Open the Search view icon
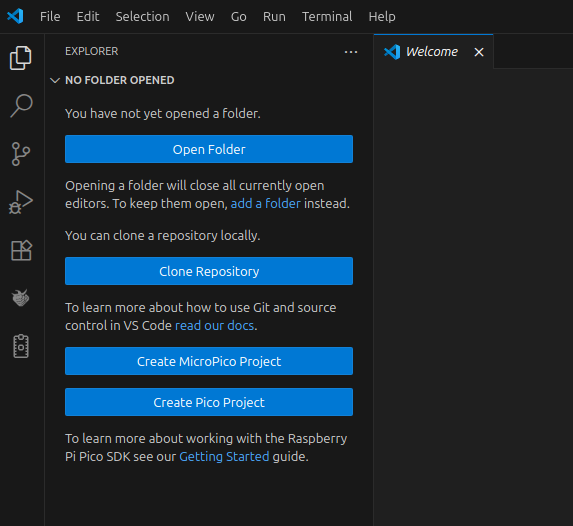This screenshot has width=573, height=526. 21,106
